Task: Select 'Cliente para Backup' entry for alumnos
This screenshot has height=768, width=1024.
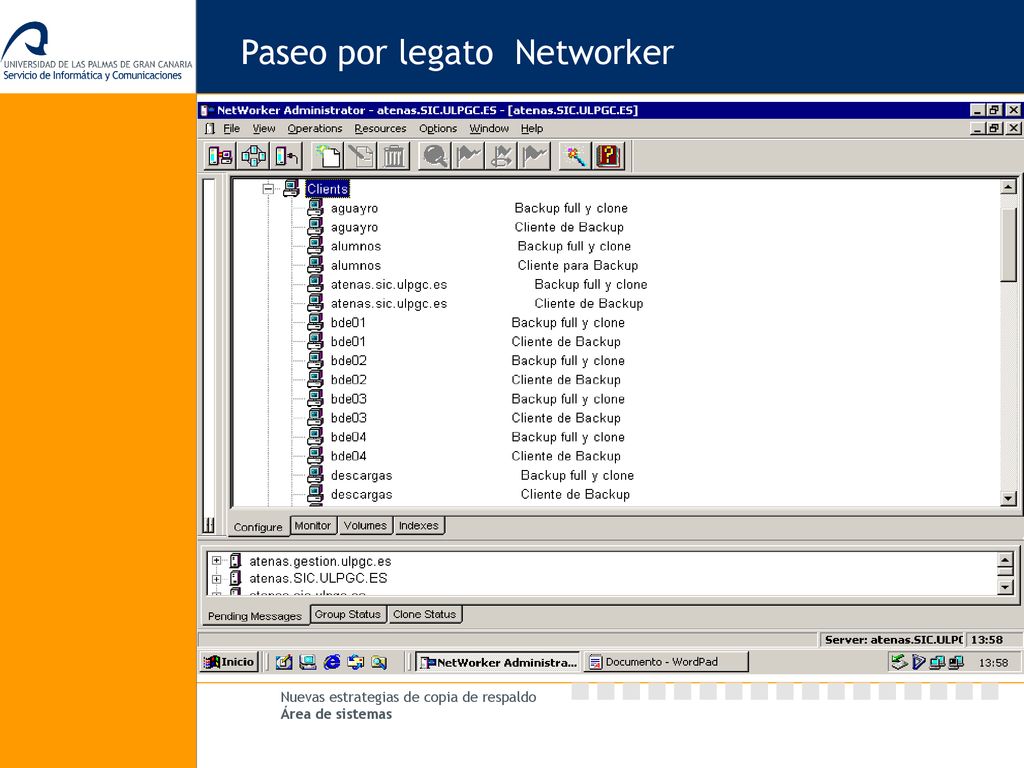Action: coord(577,265)
